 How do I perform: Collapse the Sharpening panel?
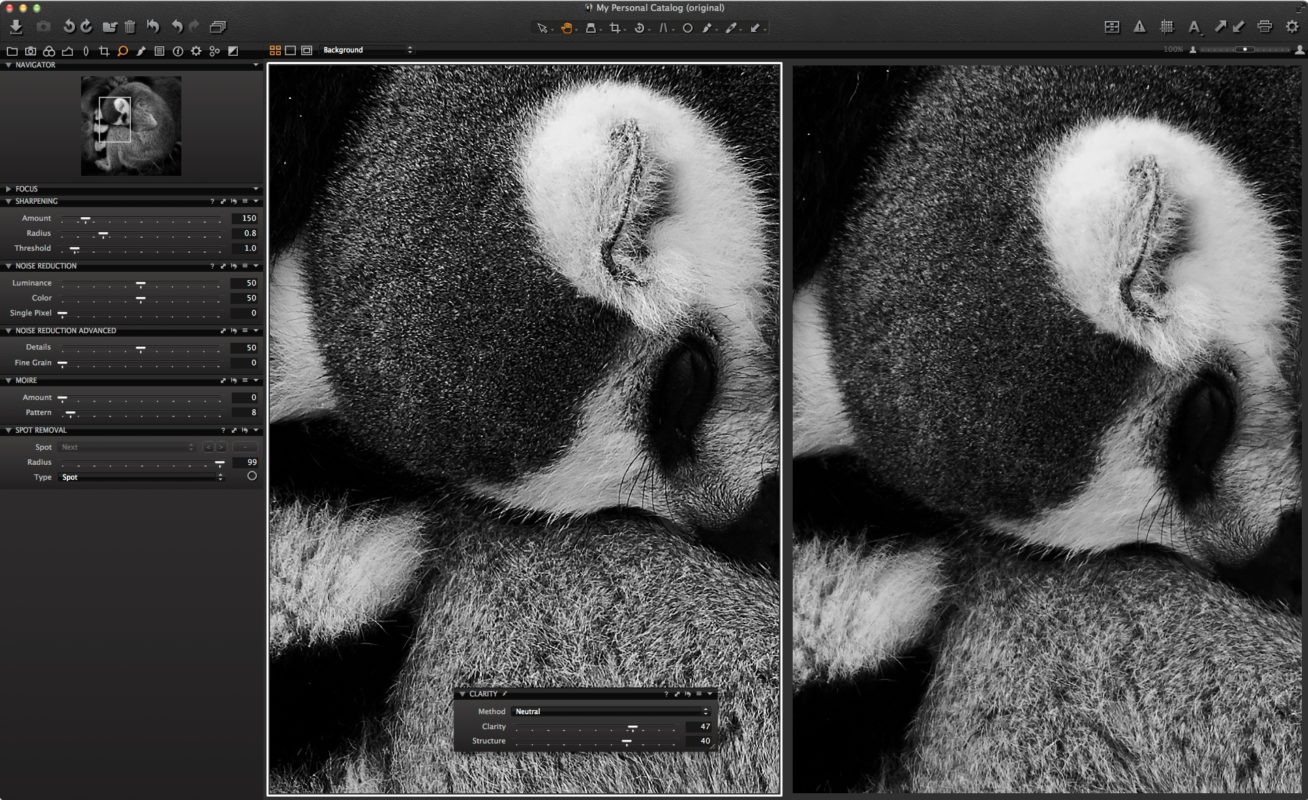click(10, 201)
